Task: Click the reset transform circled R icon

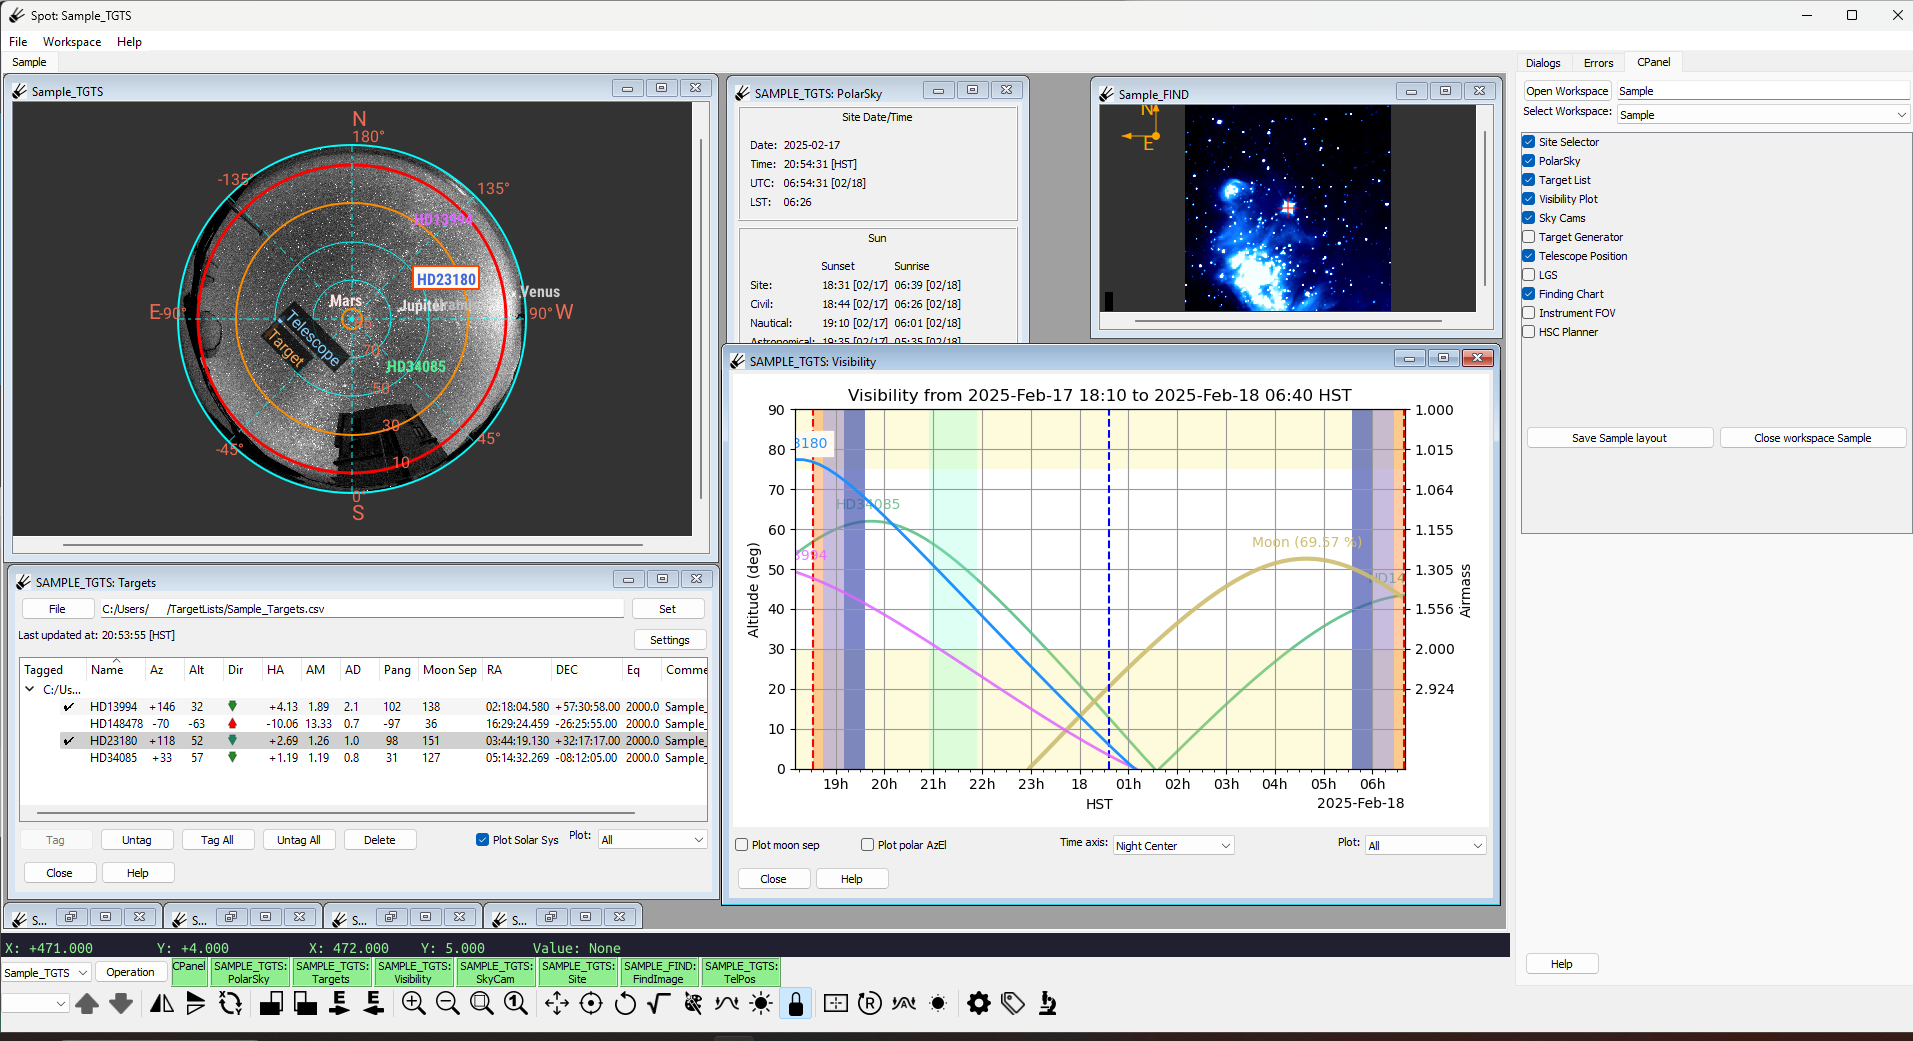Action: pos(870,1003)
